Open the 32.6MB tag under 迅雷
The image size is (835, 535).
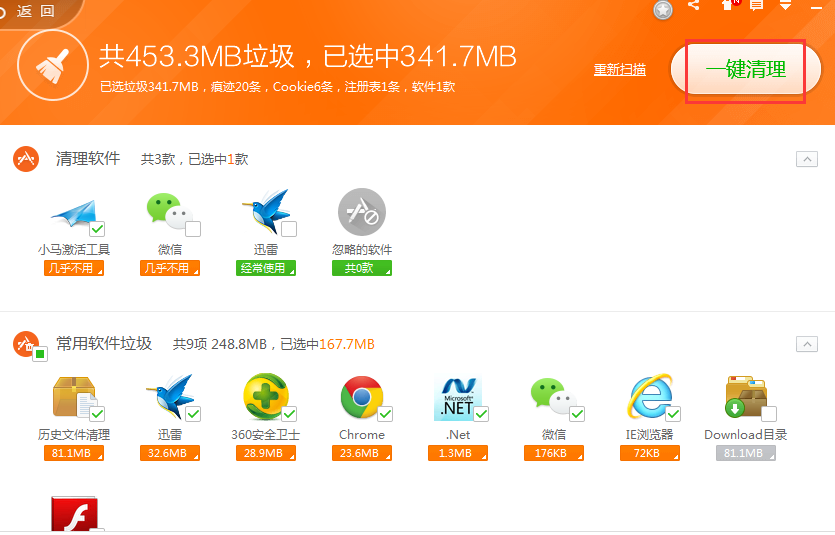(170, 453)
